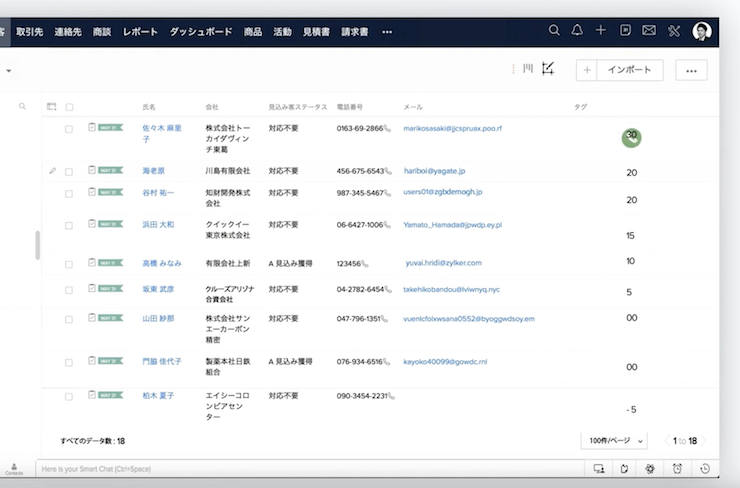The height and width of the screenshot is (488, 740).
Task: Click the Smart Chat input field
Action: (309, 469)
